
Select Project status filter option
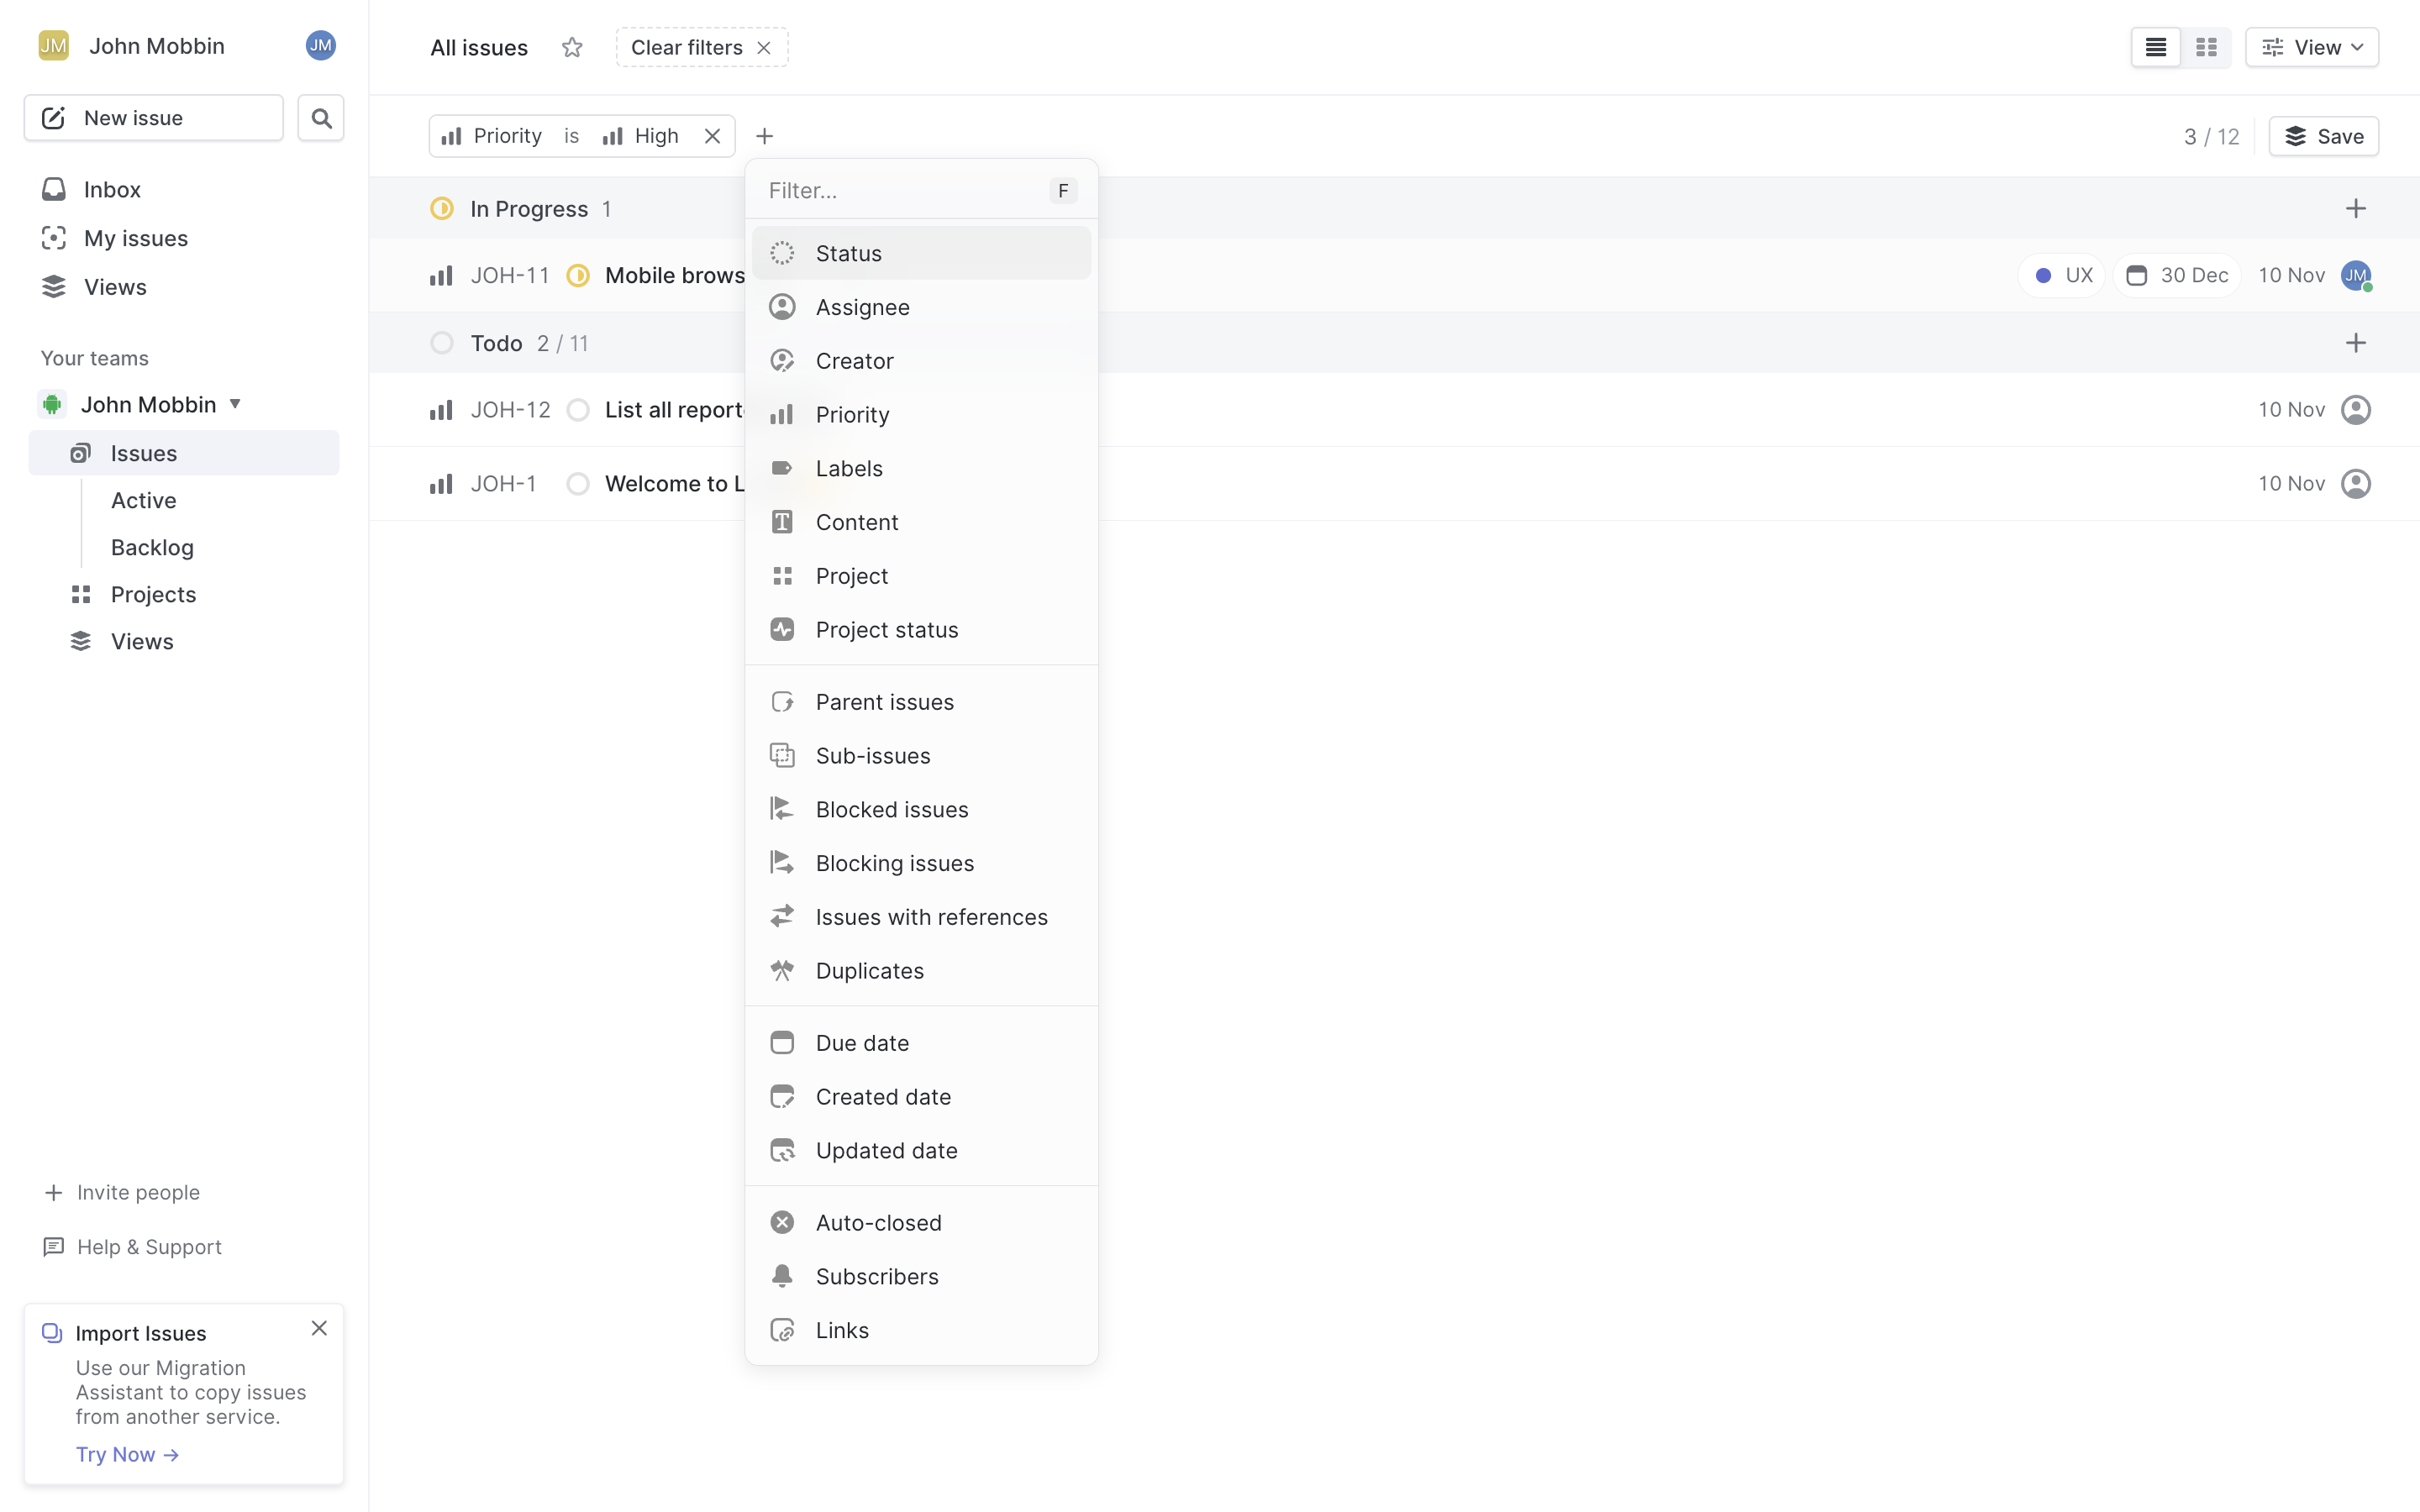pos(921,630)
